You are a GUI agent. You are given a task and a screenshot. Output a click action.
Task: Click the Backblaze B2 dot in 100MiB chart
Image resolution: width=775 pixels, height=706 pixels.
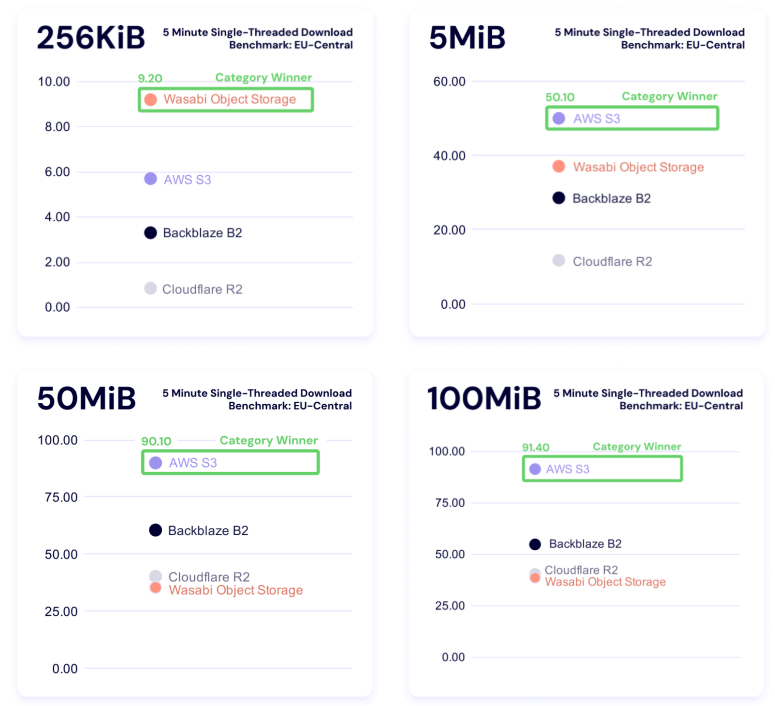coord(535,544)
